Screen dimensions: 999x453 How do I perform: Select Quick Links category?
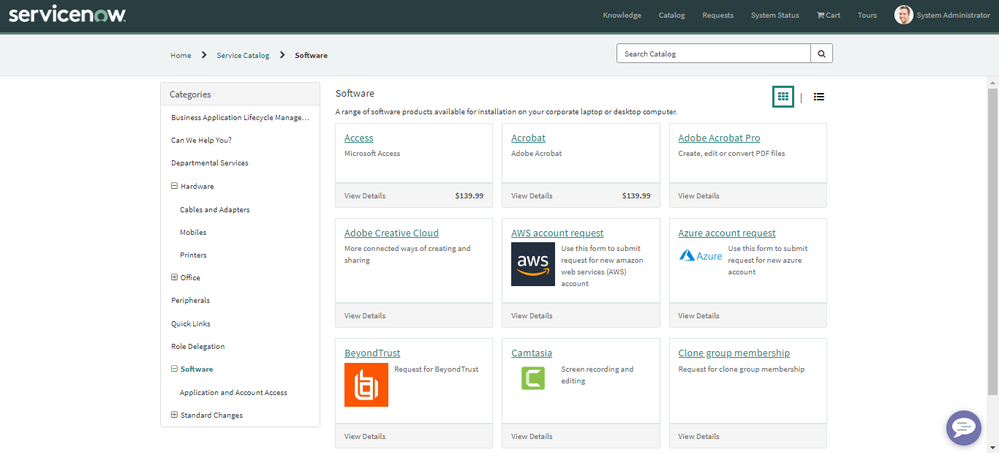point(190,323)
